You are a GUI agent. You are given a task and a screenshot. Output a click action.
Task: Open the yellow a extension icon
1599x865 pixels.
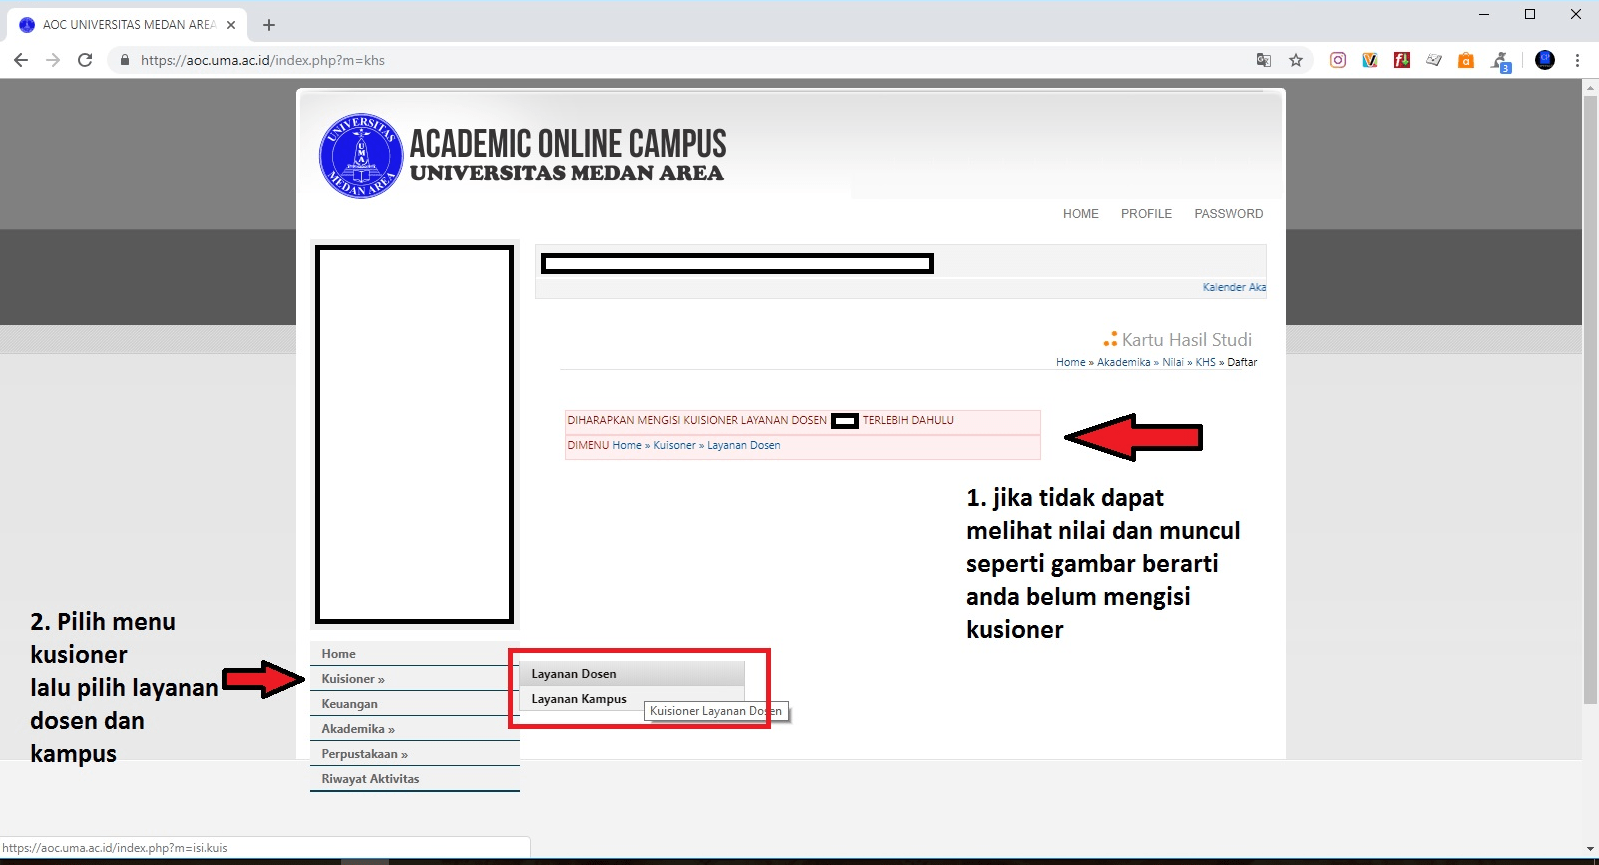coord(1466,60)
